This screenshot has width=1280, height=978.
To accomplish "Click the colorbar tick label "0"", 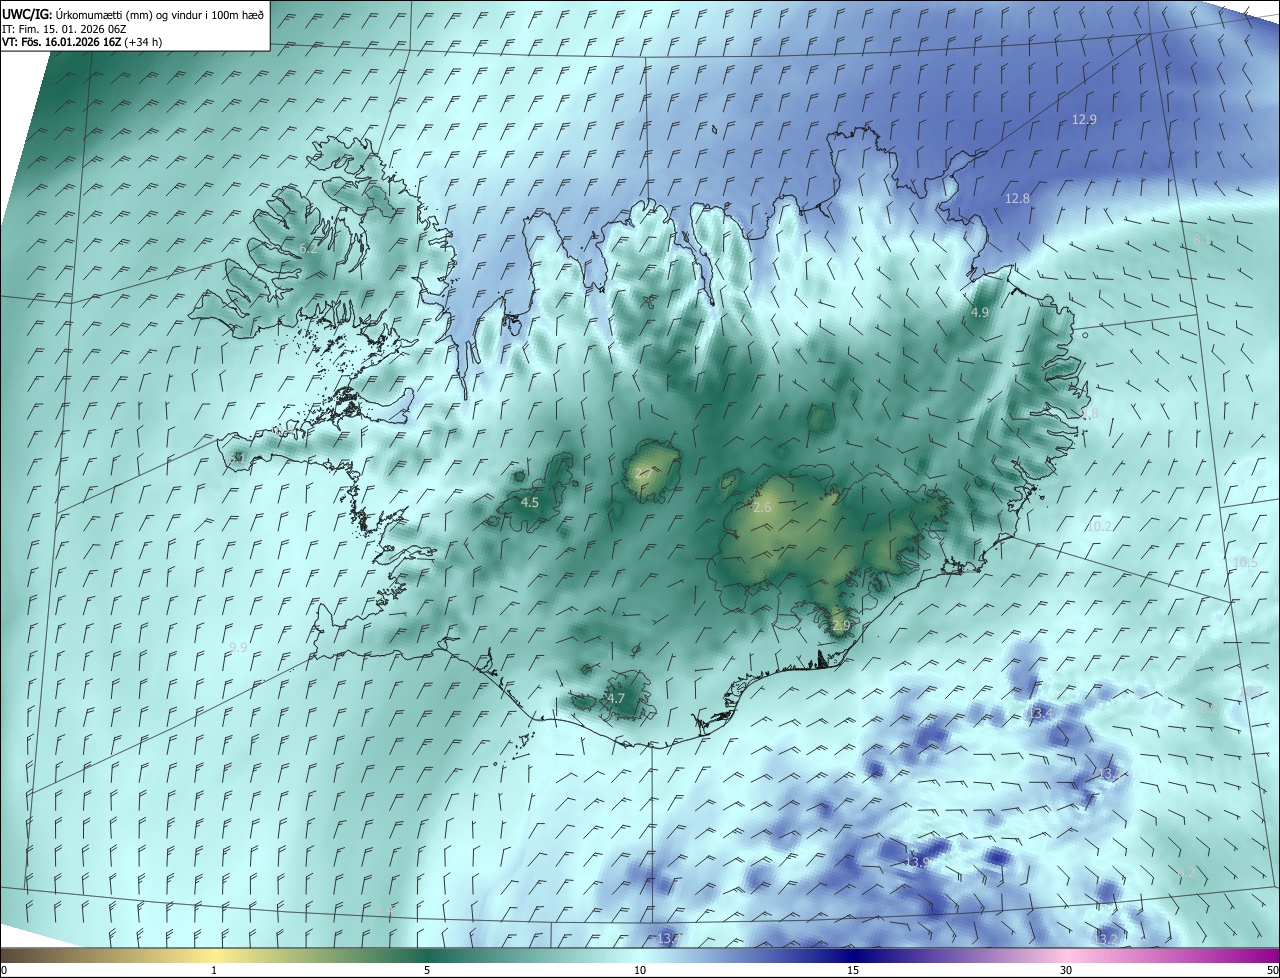I will point(4,971).
